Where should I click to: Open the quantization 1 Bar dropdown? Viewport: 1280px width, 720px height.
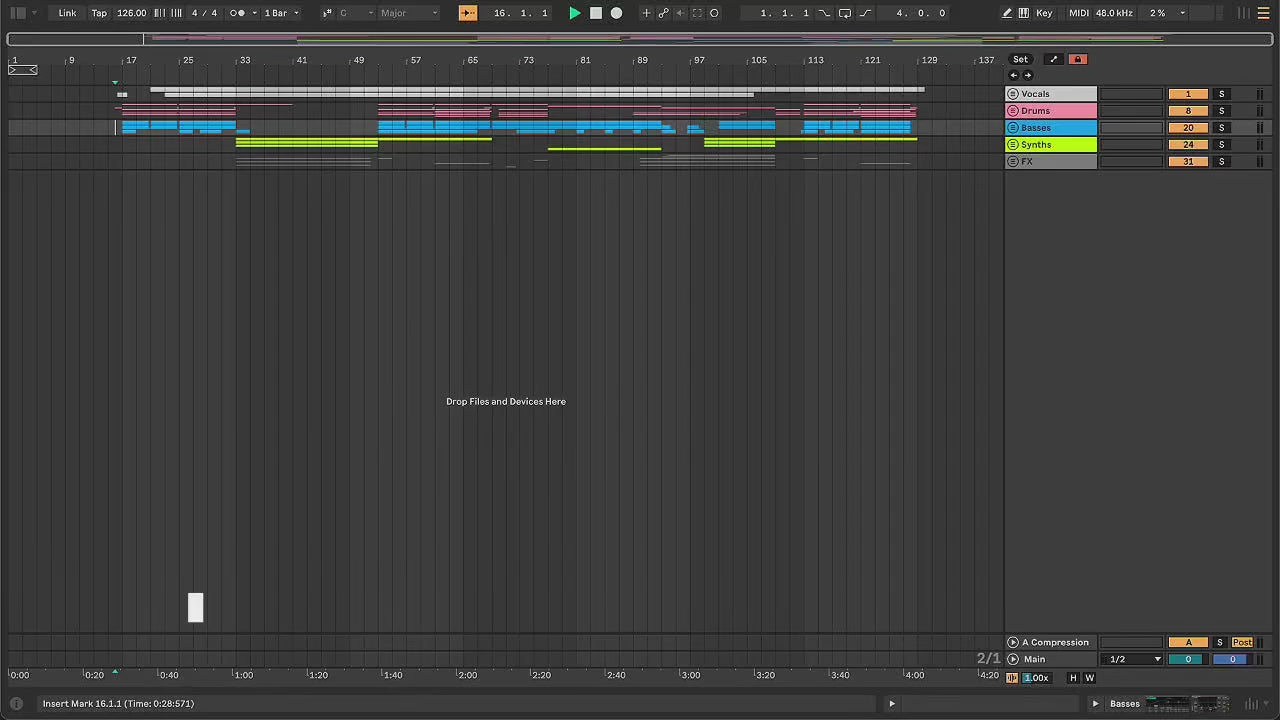tap(281, 13)
